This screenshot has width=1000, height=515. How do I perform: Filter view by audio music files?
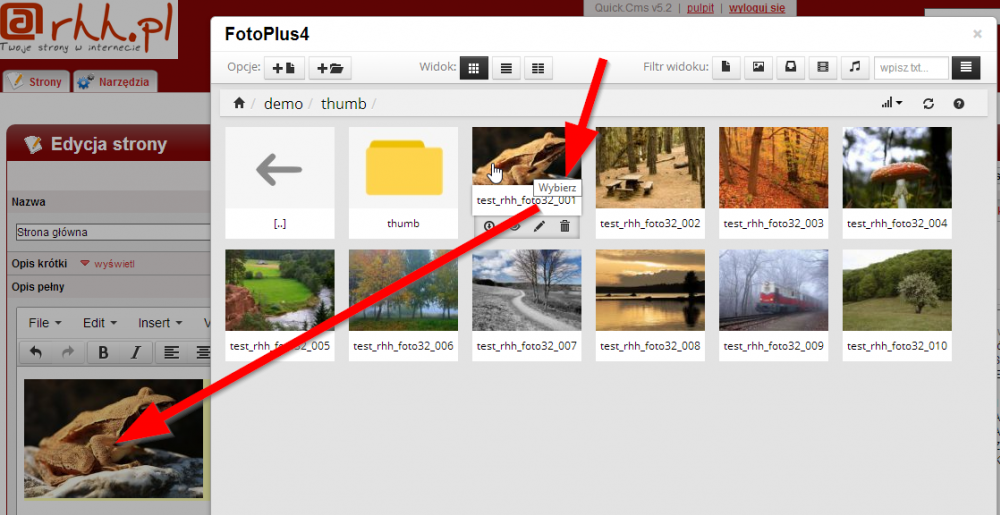(855, 68)
